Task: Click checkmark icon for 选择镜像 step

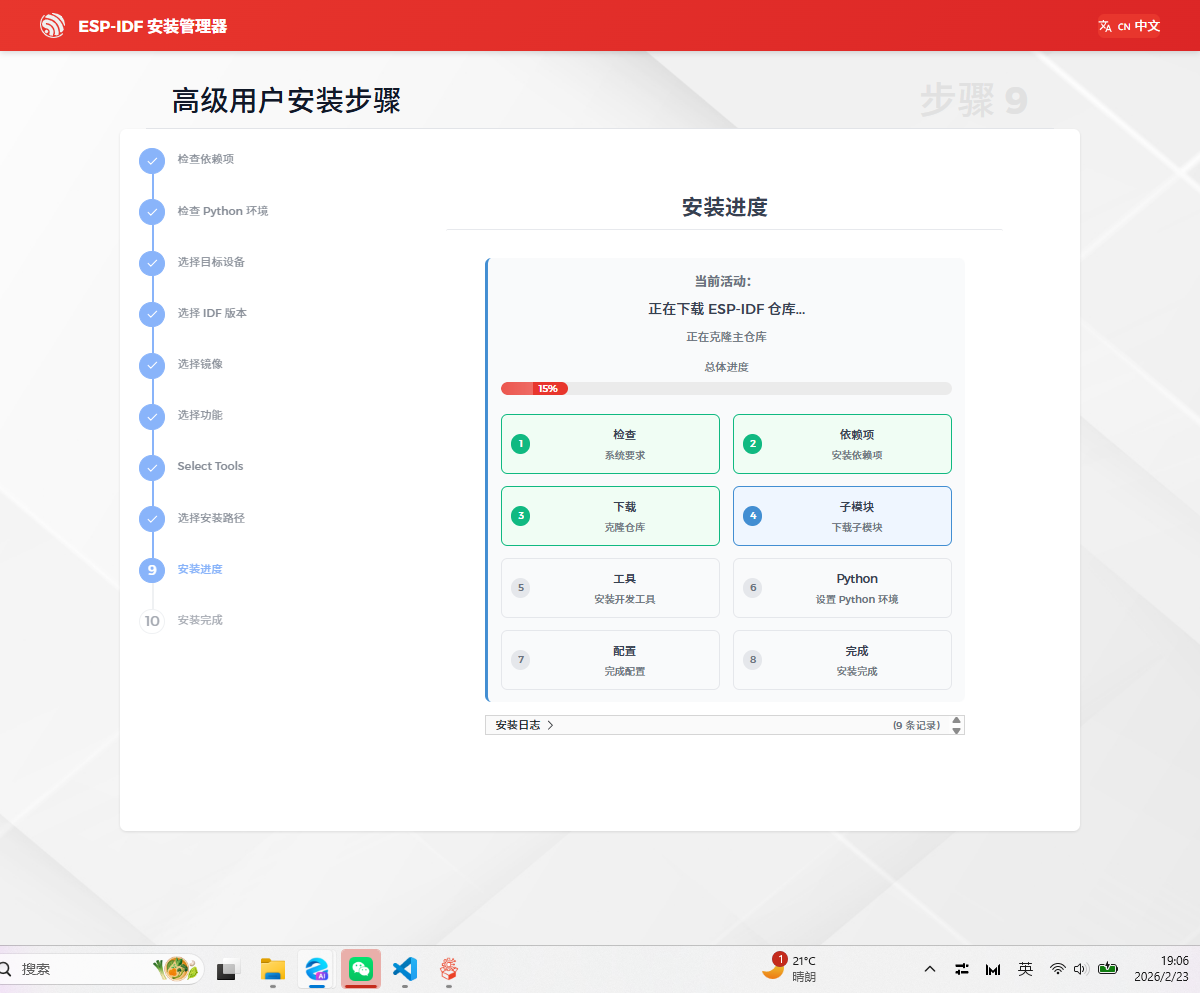Action: click(152, 365)
